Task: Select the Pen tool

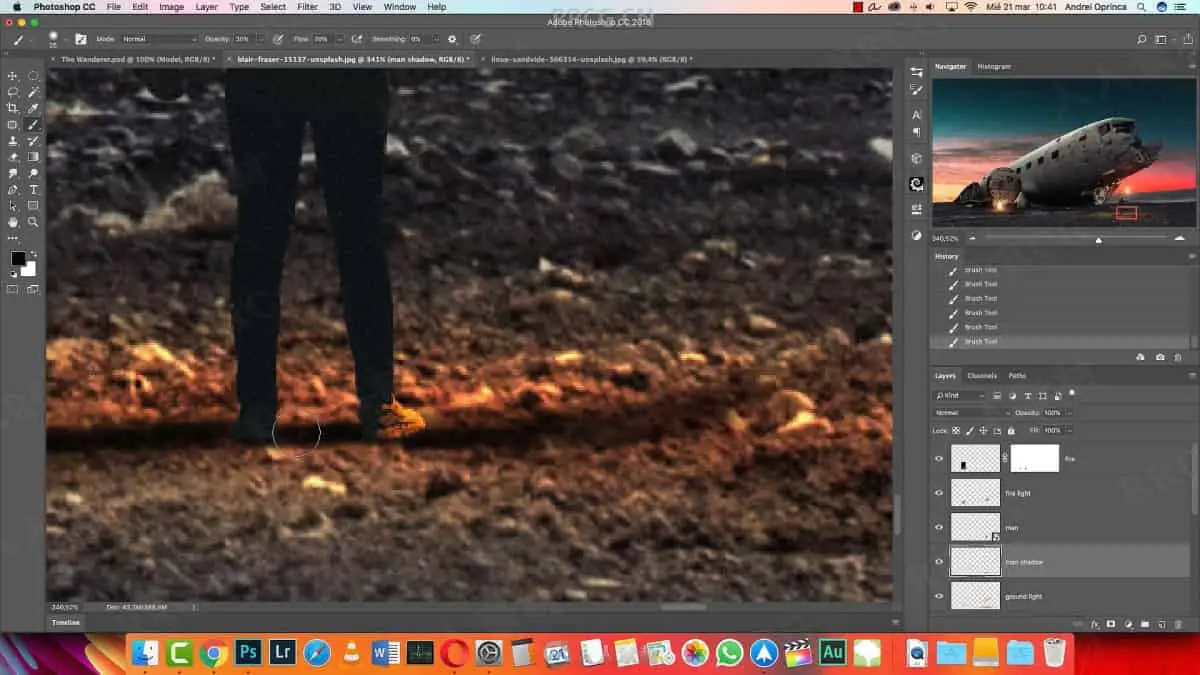Action: click(x=13, y=189)
